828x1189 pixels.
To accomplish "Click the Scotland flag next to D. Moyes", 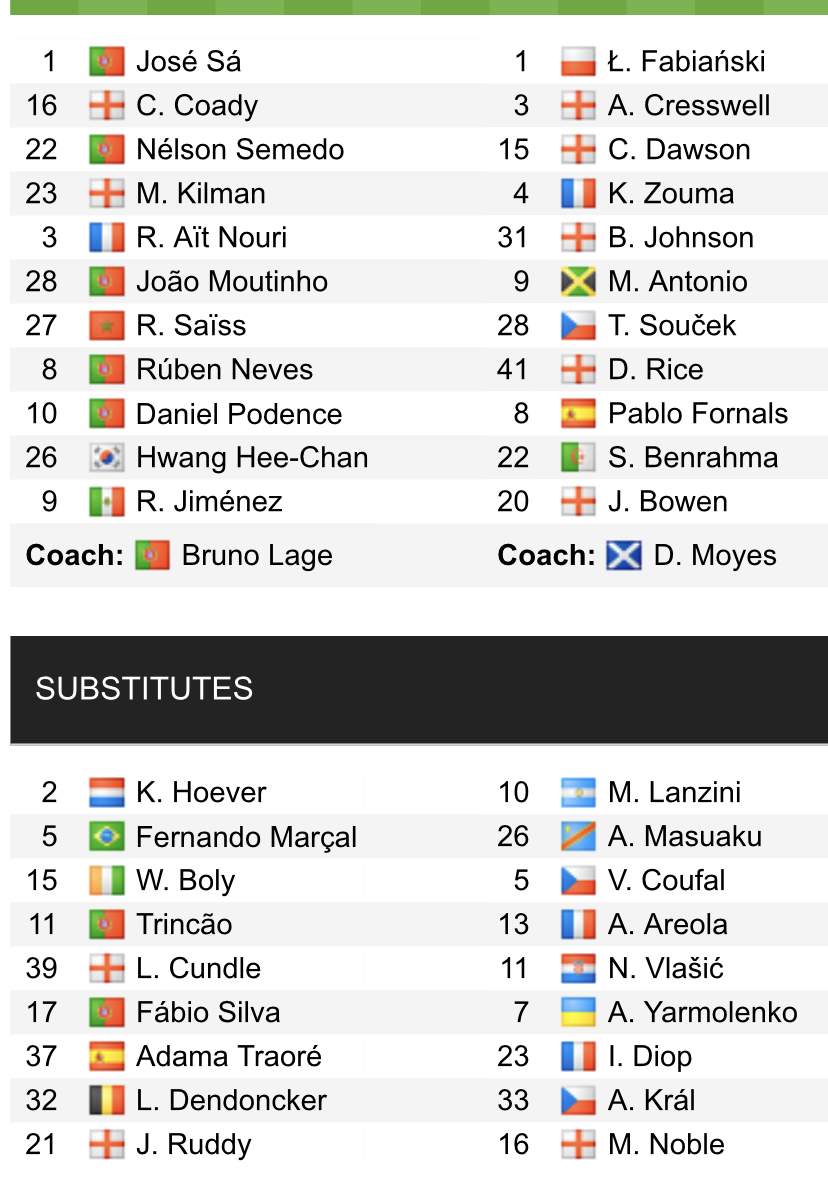I will 624,556.
